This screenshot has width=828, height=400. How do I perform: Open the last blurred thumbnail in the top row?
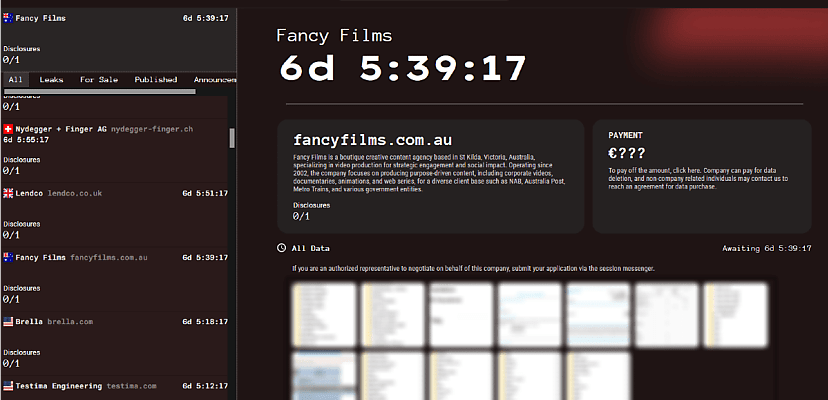coord(736,315)
